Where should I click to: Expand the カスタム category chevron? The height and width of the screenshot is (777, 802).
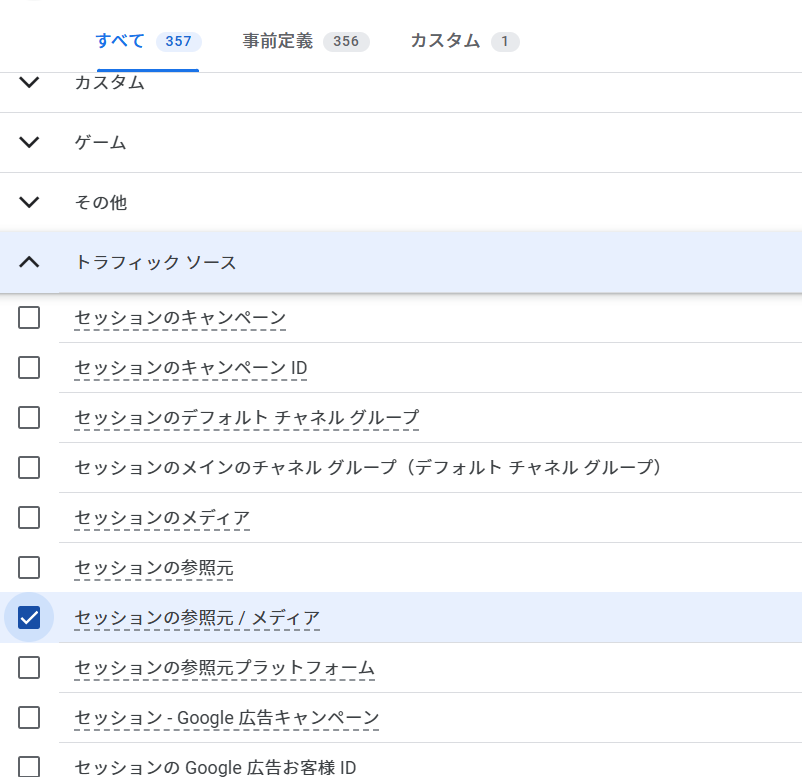point(29,83)
